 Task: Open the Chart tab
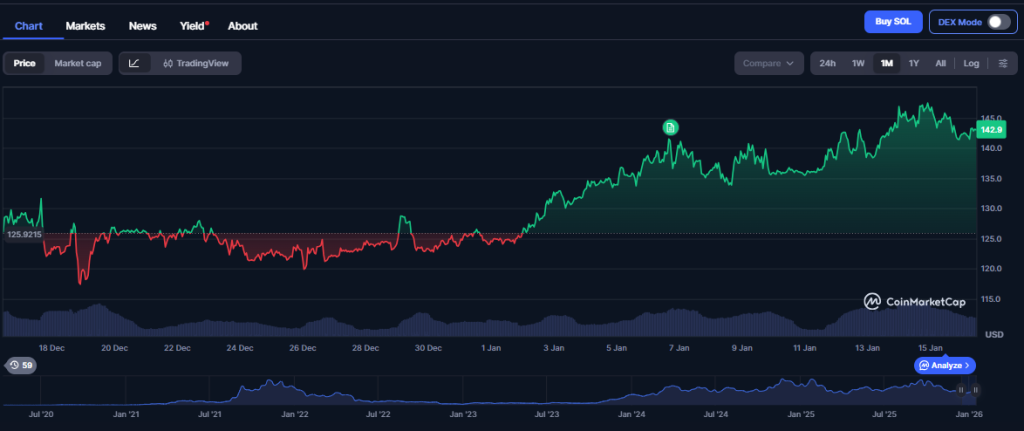pos(29,26)
